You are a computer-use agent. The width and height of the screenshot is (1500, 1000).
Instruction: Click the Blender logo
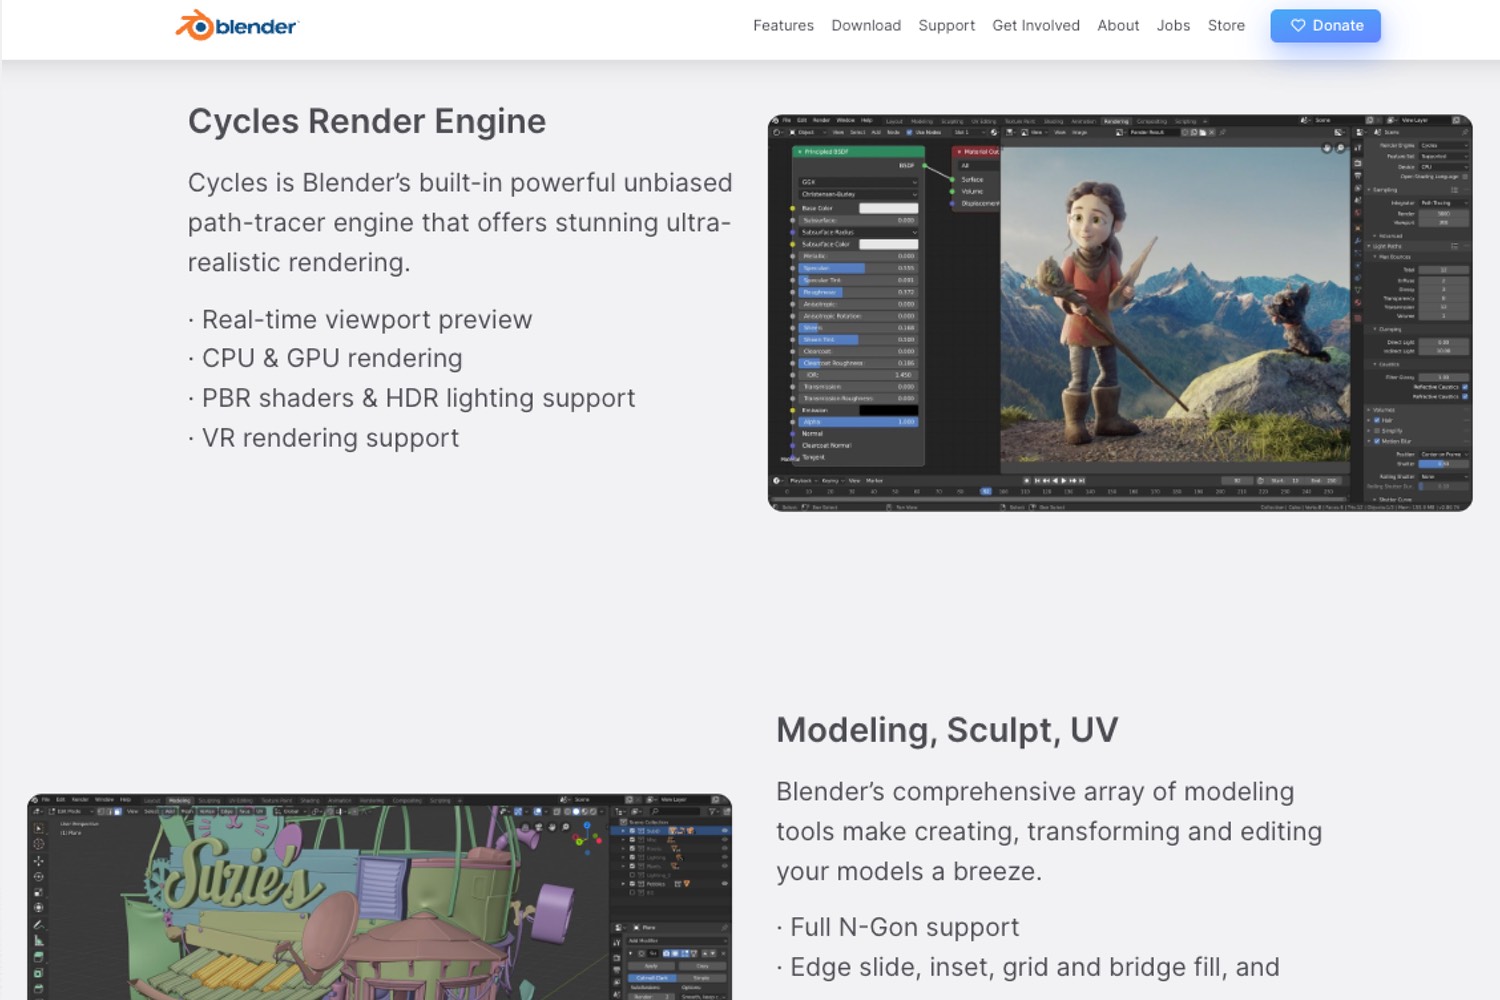click(x=237, y=26)
